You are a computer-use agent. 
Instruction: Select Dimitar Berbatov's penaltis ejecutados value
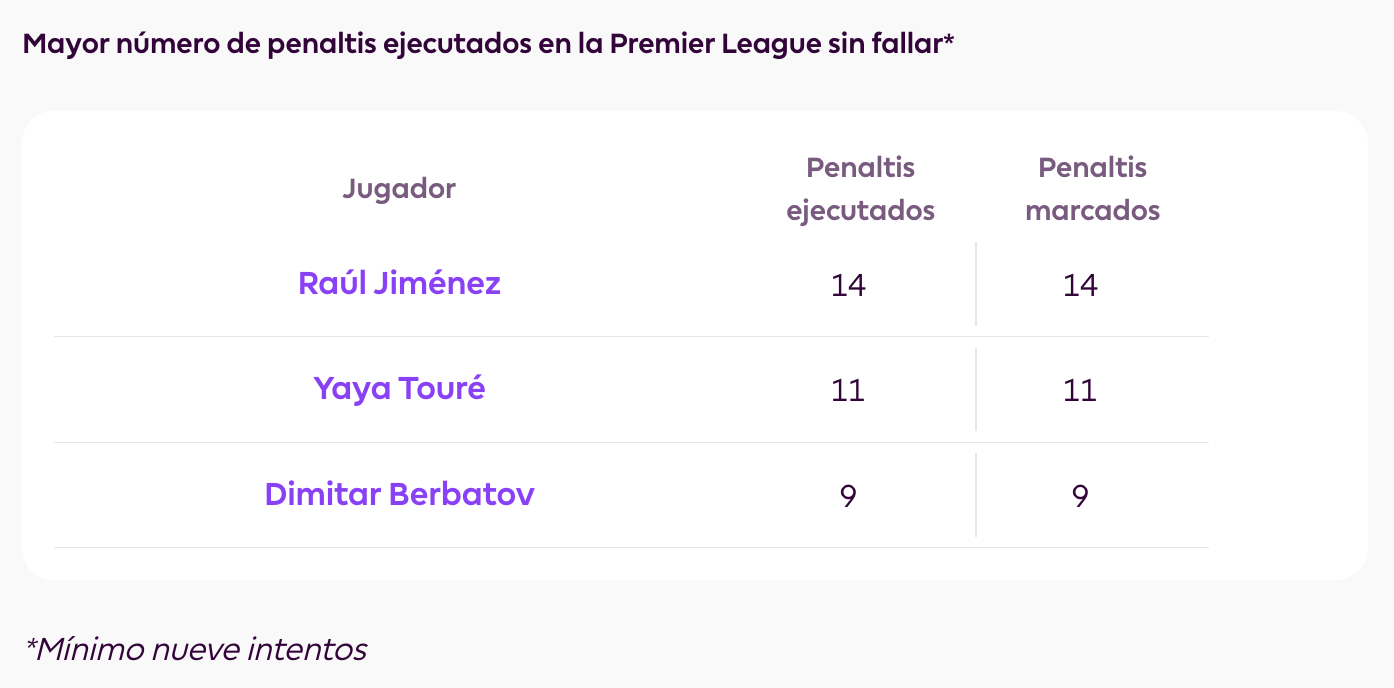coord(848,496)
